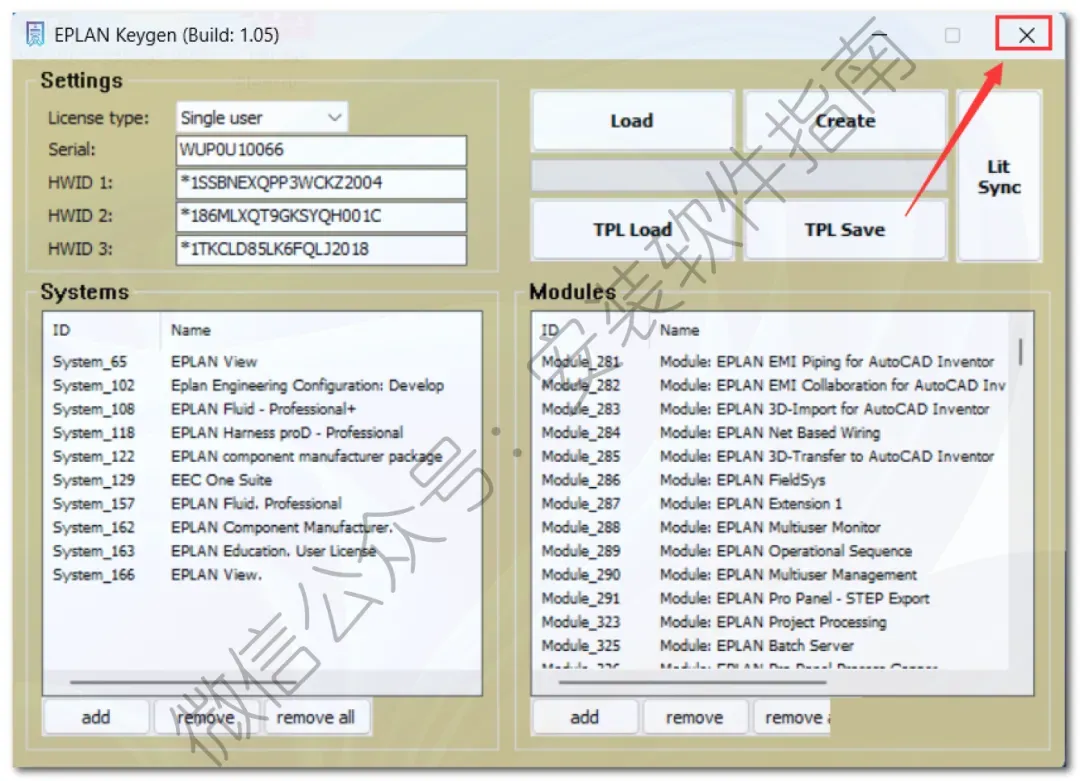Select System_166 EPLAN View row

262,574
